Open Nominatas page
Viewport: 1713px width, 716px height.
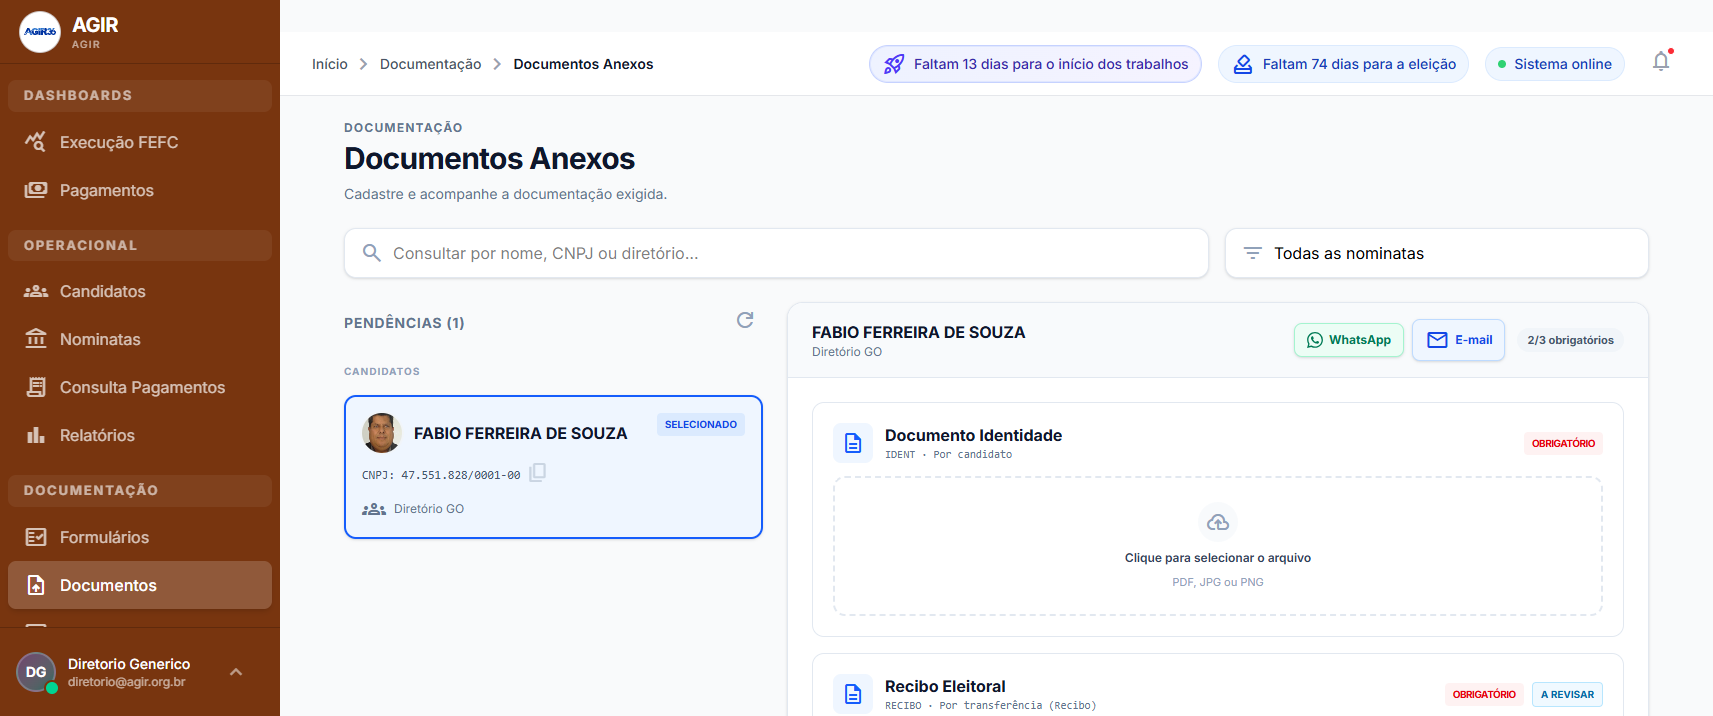pos(140,339)
